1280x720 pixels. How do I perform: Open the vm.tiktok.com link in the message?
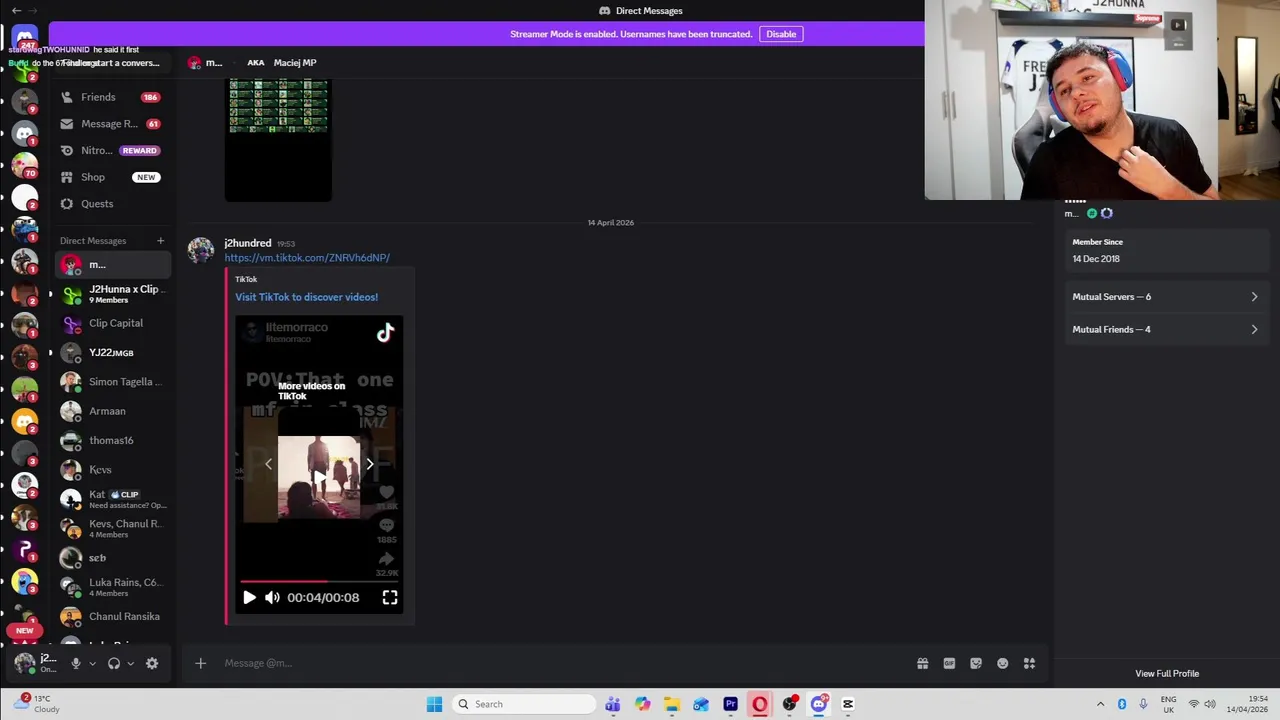tap(307, 258)
